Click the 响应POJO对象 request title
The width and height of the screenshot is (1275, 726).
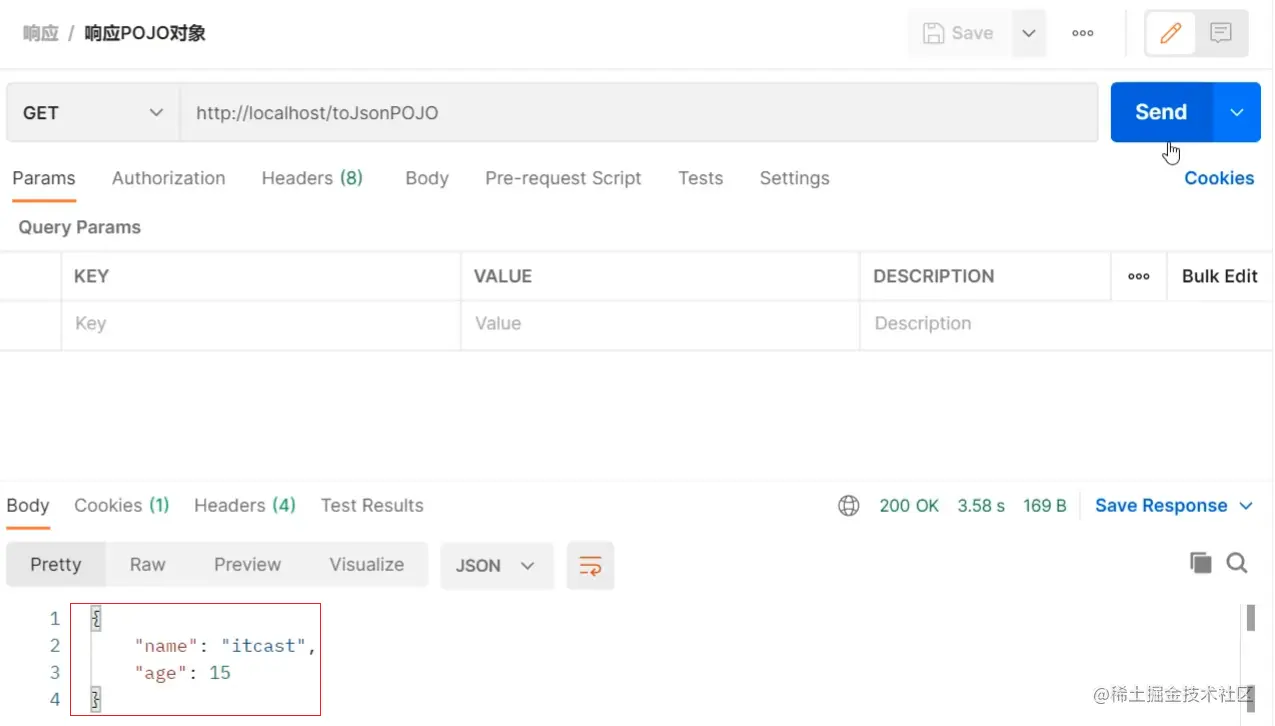point(145,33)
